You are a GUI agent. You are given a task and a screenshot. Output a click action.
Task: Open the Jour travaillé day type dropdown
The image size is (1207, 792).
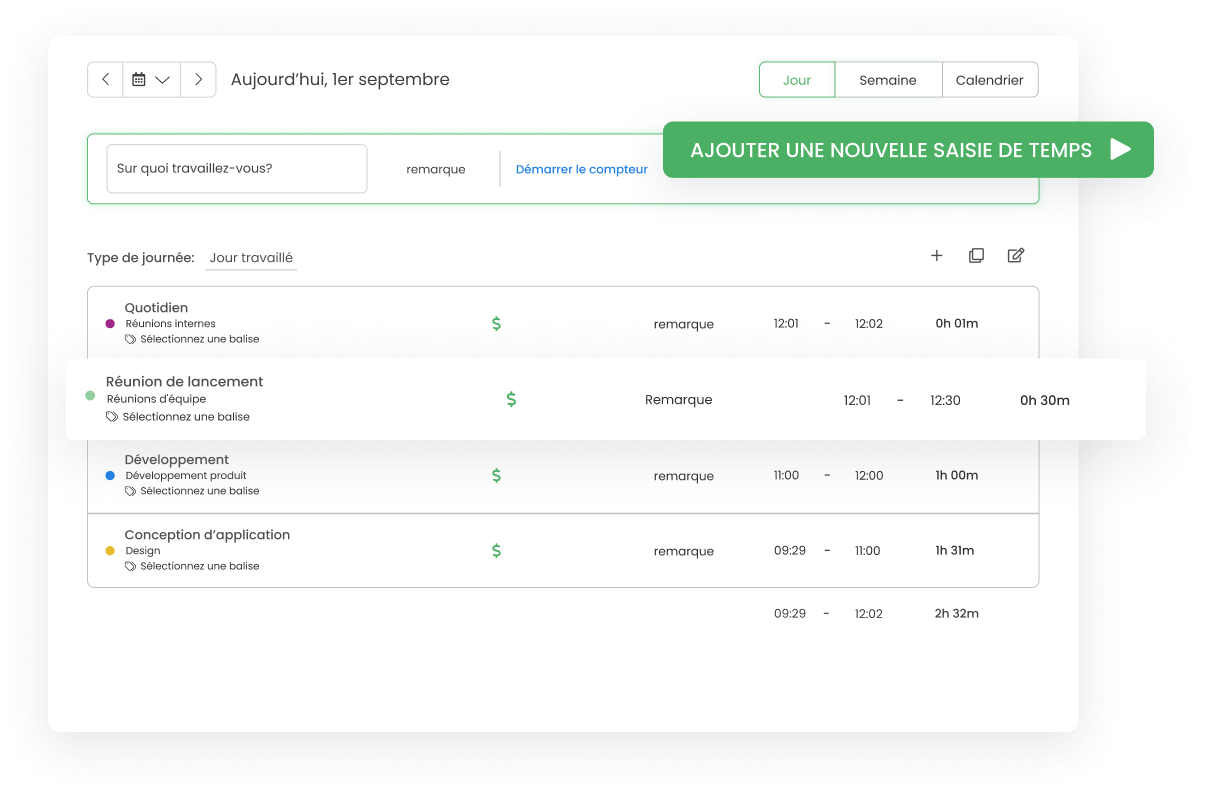tap(251, 258)
